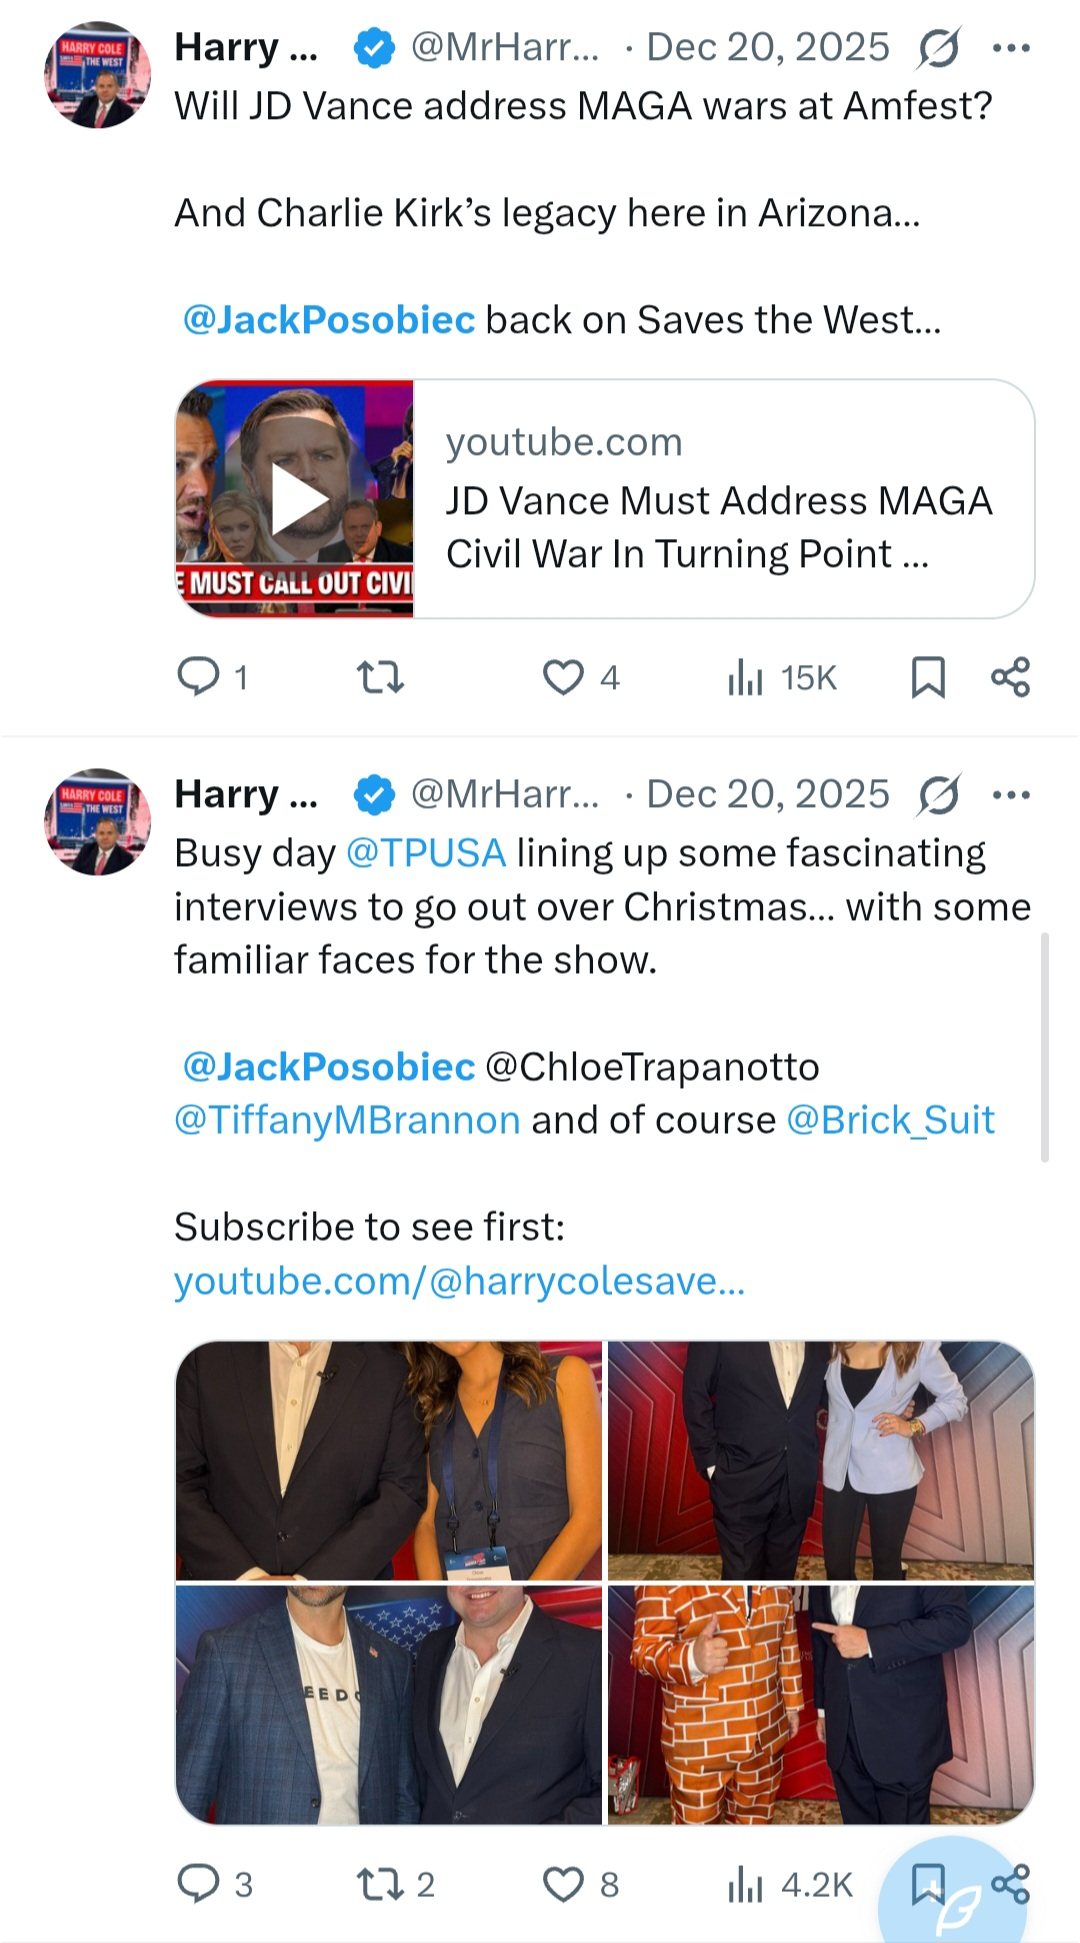
Task: Open the @Brick_Suit profile mention
Action: pyautogui.click(x=890, y=1120)
